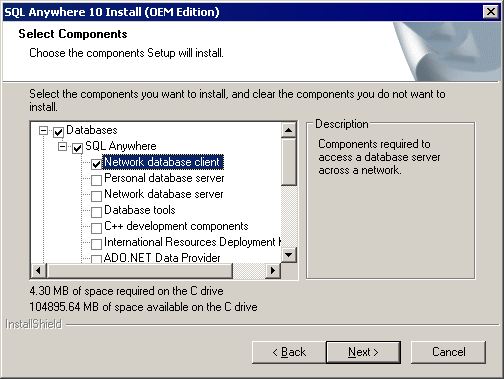Click the horizontal scrollbar left arrow
The width and height of the screenshot is (504, 379).
(x=38, y=270)
